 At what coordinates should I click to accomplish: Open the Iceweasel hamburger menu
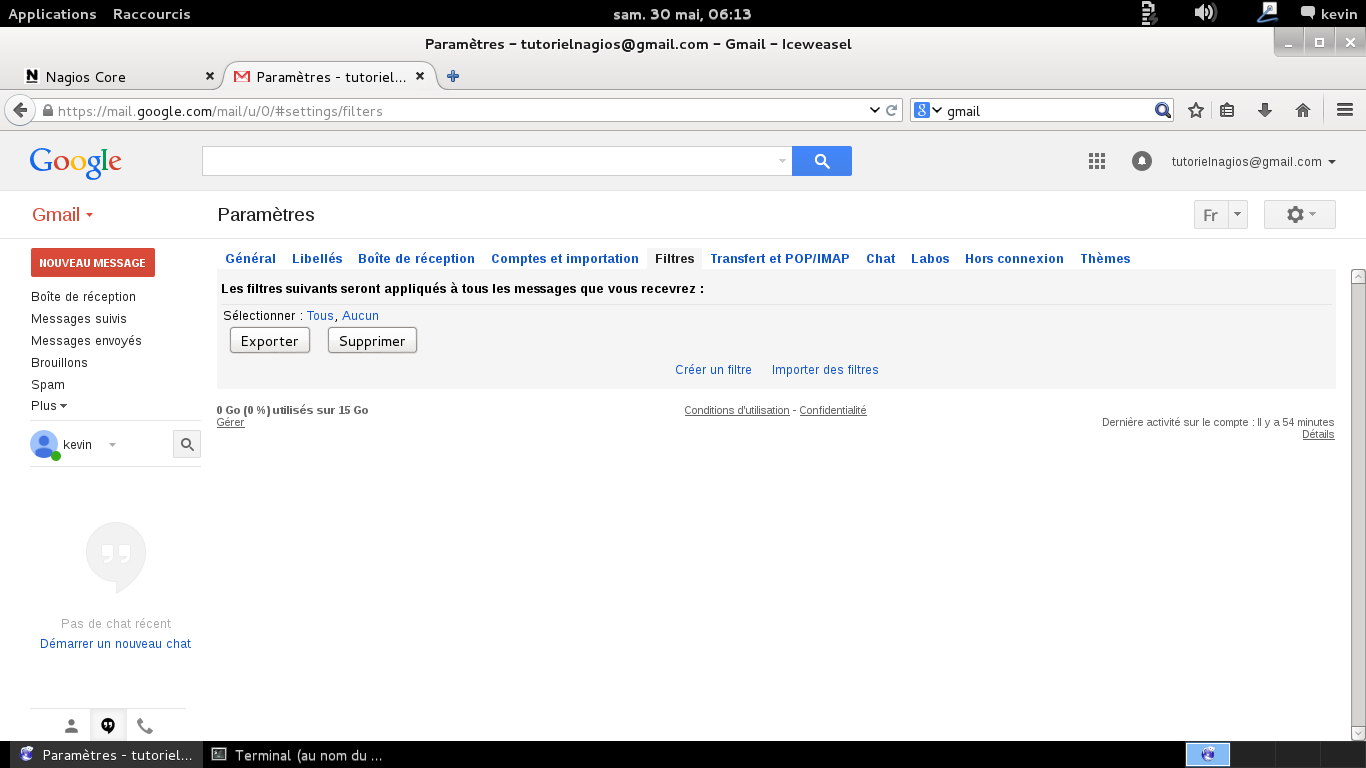point(1345,110)
